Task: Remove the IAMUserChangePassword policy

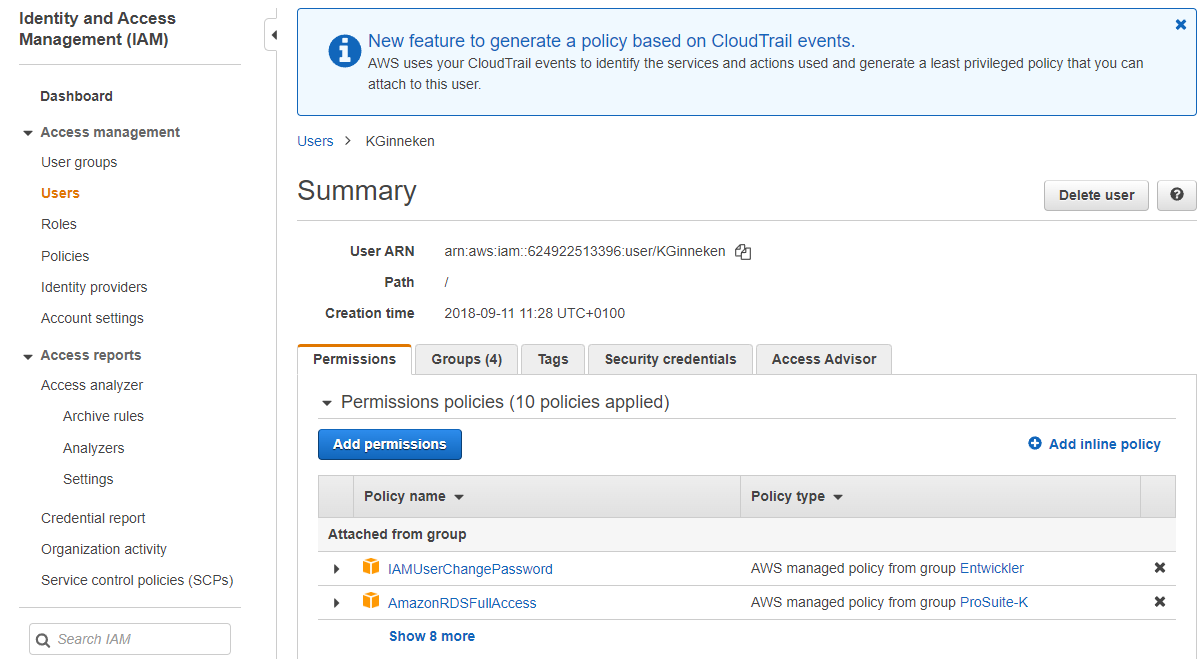Action: point(1159,568)
